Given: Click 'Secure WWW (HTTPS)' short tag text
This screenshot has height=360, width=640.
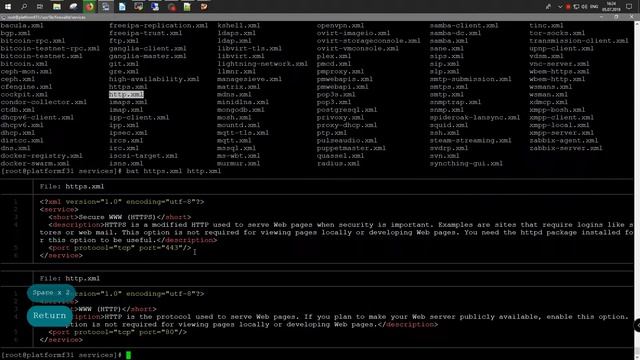Looking at the screenshot, I should coord(117,217).
